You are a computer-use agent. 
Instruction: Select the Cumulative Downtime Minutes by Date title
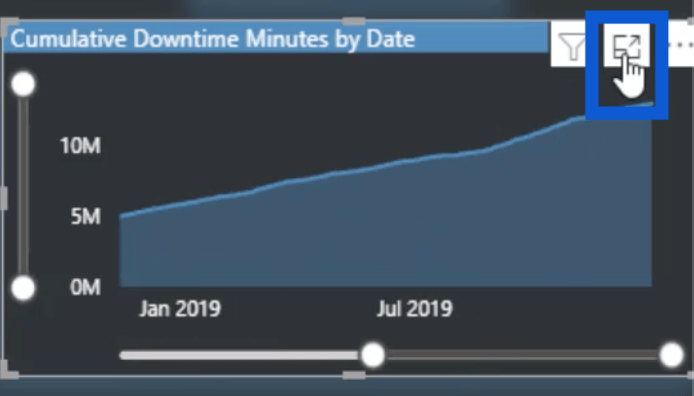(x=212, y=39)
